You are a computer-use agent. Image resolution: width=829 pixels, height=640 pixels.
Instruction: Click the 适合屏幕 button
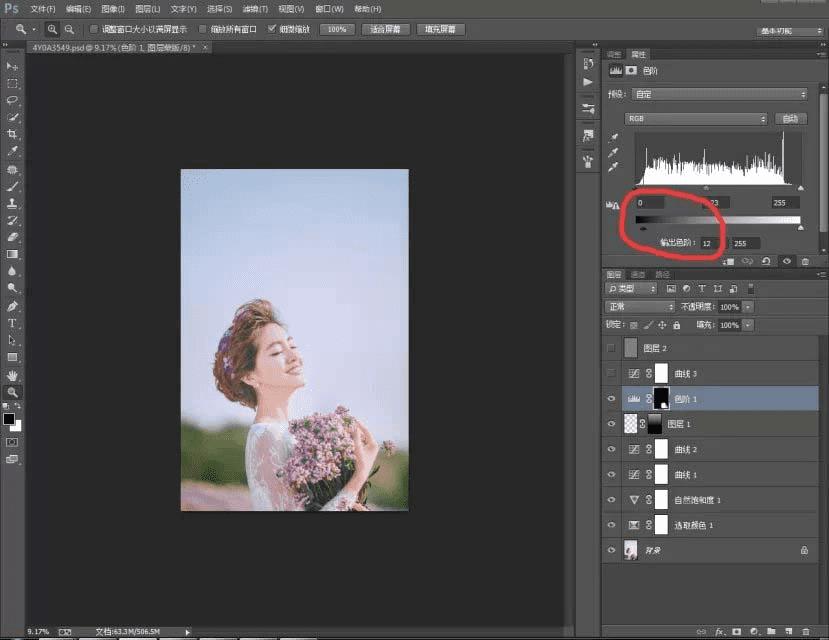pyautogui.click(x=384, y=30)
